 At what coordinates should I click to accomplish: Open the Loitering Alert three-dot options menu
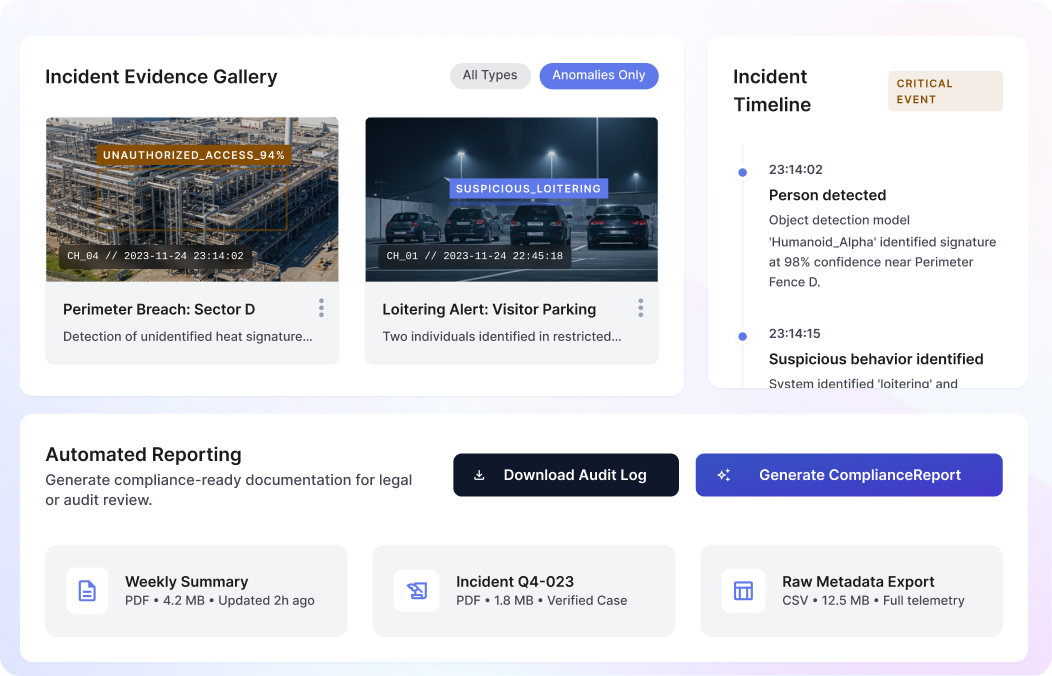click(640, 308)
